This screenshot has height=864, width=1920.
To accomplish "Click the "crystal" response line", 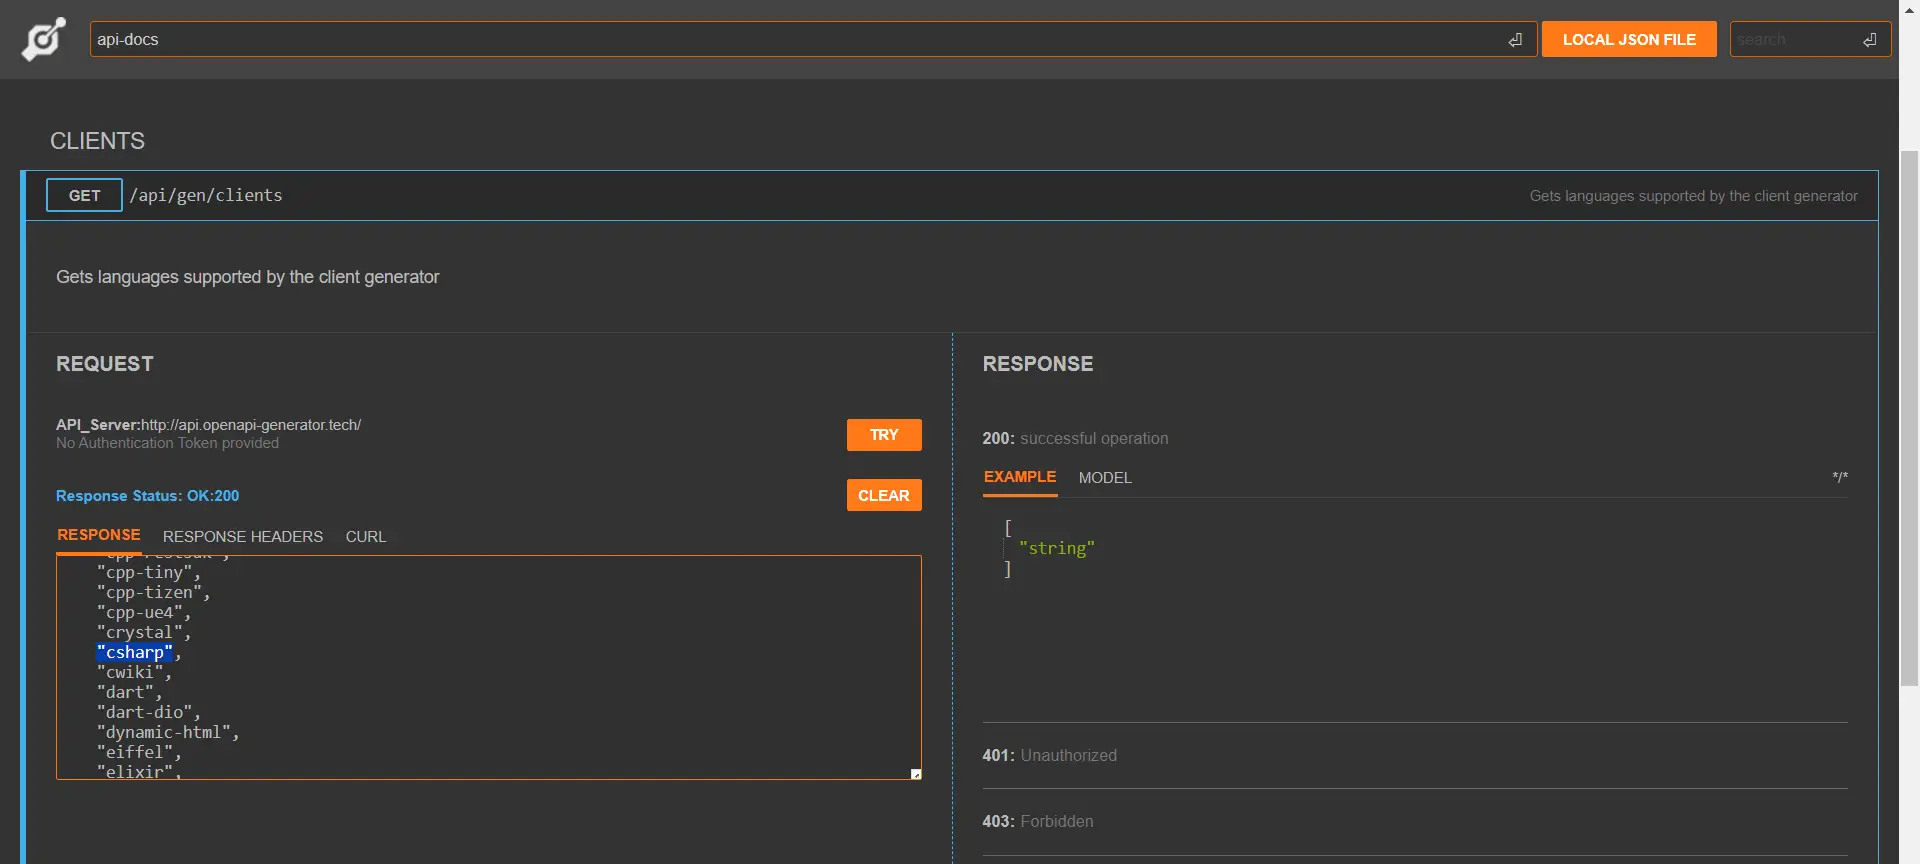I will (x=143, y=633).
